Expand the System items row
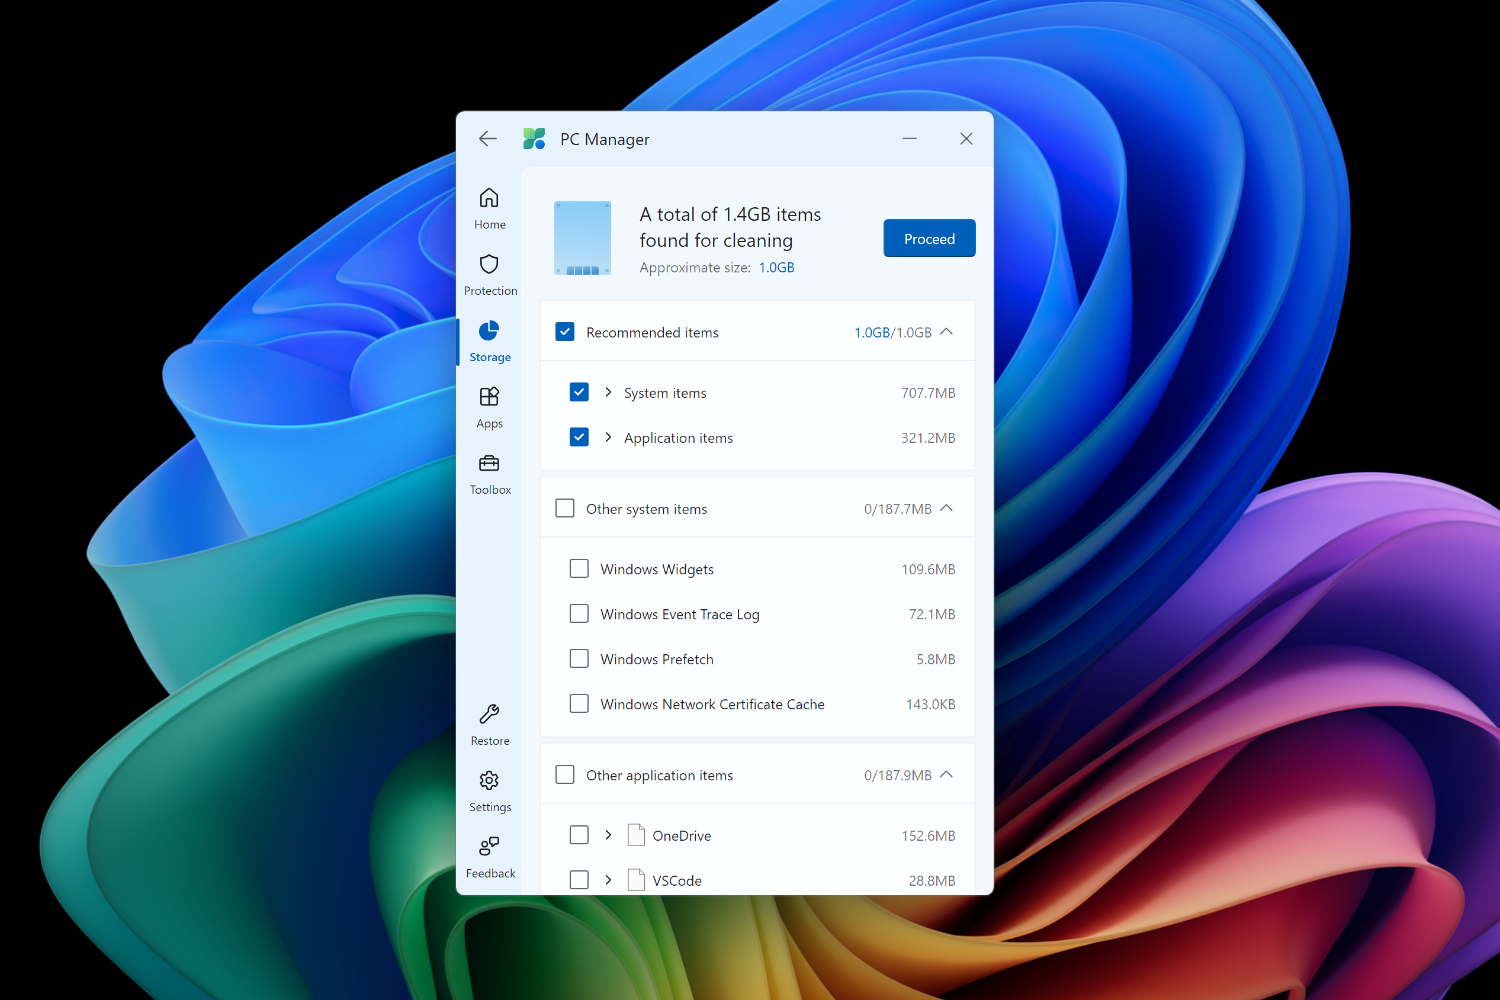This screenshot has height=1000, width=1500. click(608, 392)
